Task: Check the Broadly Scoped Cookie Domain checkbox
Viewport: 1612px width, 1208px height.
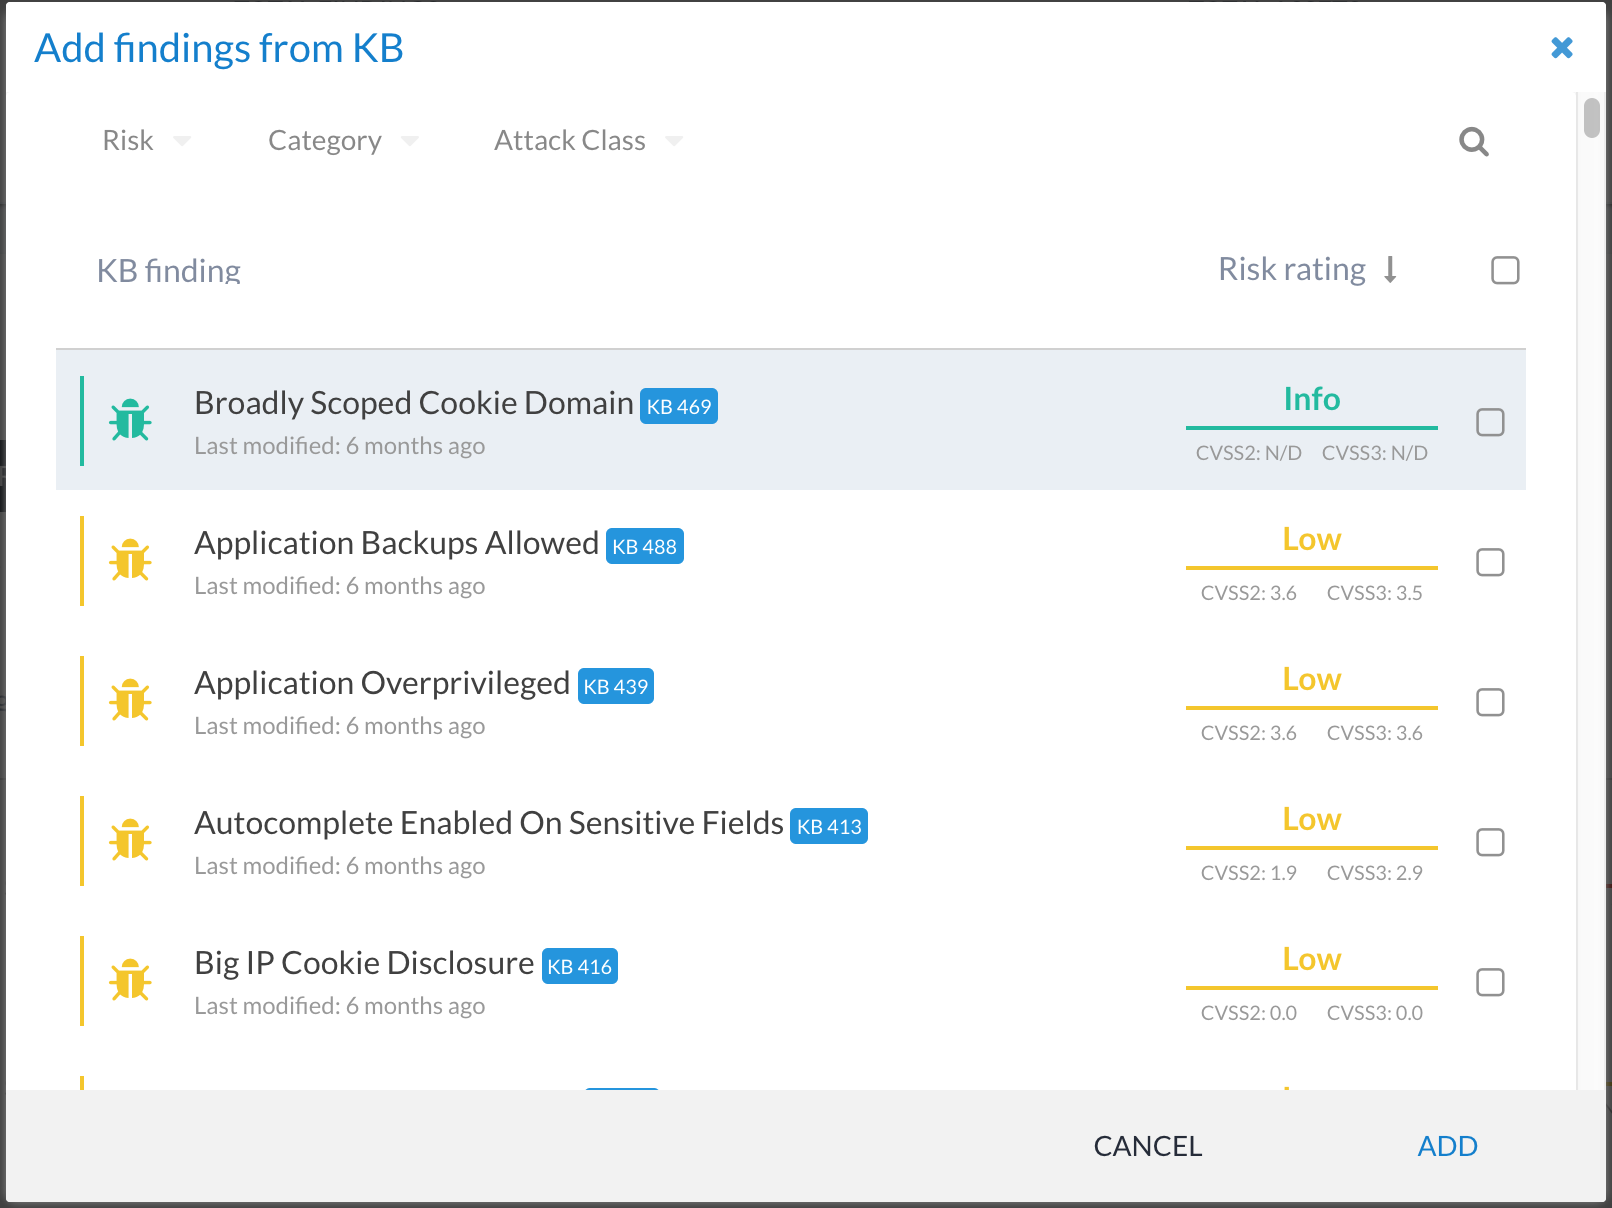Action: [x=1490, y=422]
